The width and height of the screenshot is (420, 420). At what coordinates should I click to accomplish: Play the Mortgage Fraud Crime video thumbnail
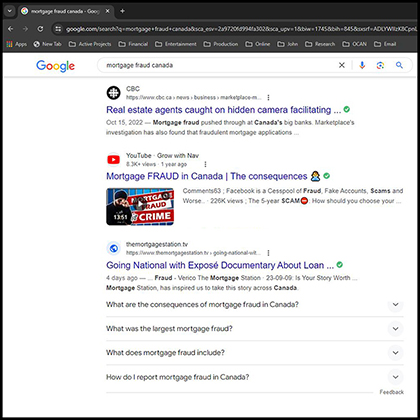click(140, 207)
